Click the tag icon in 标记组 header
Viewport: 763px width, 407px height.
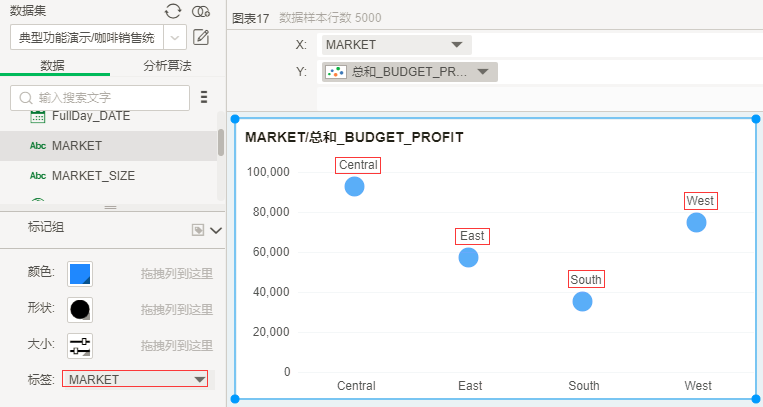[198, 230]
